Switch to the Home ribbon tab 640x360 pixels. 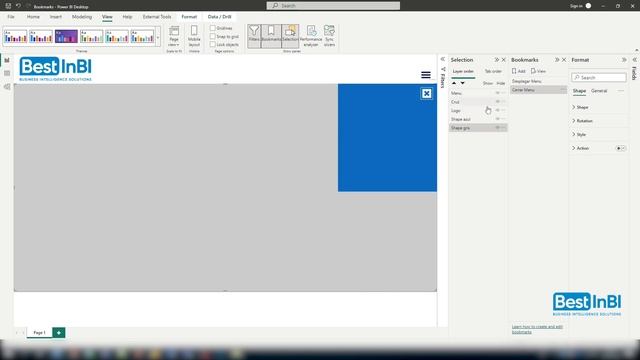coord(33,17)
